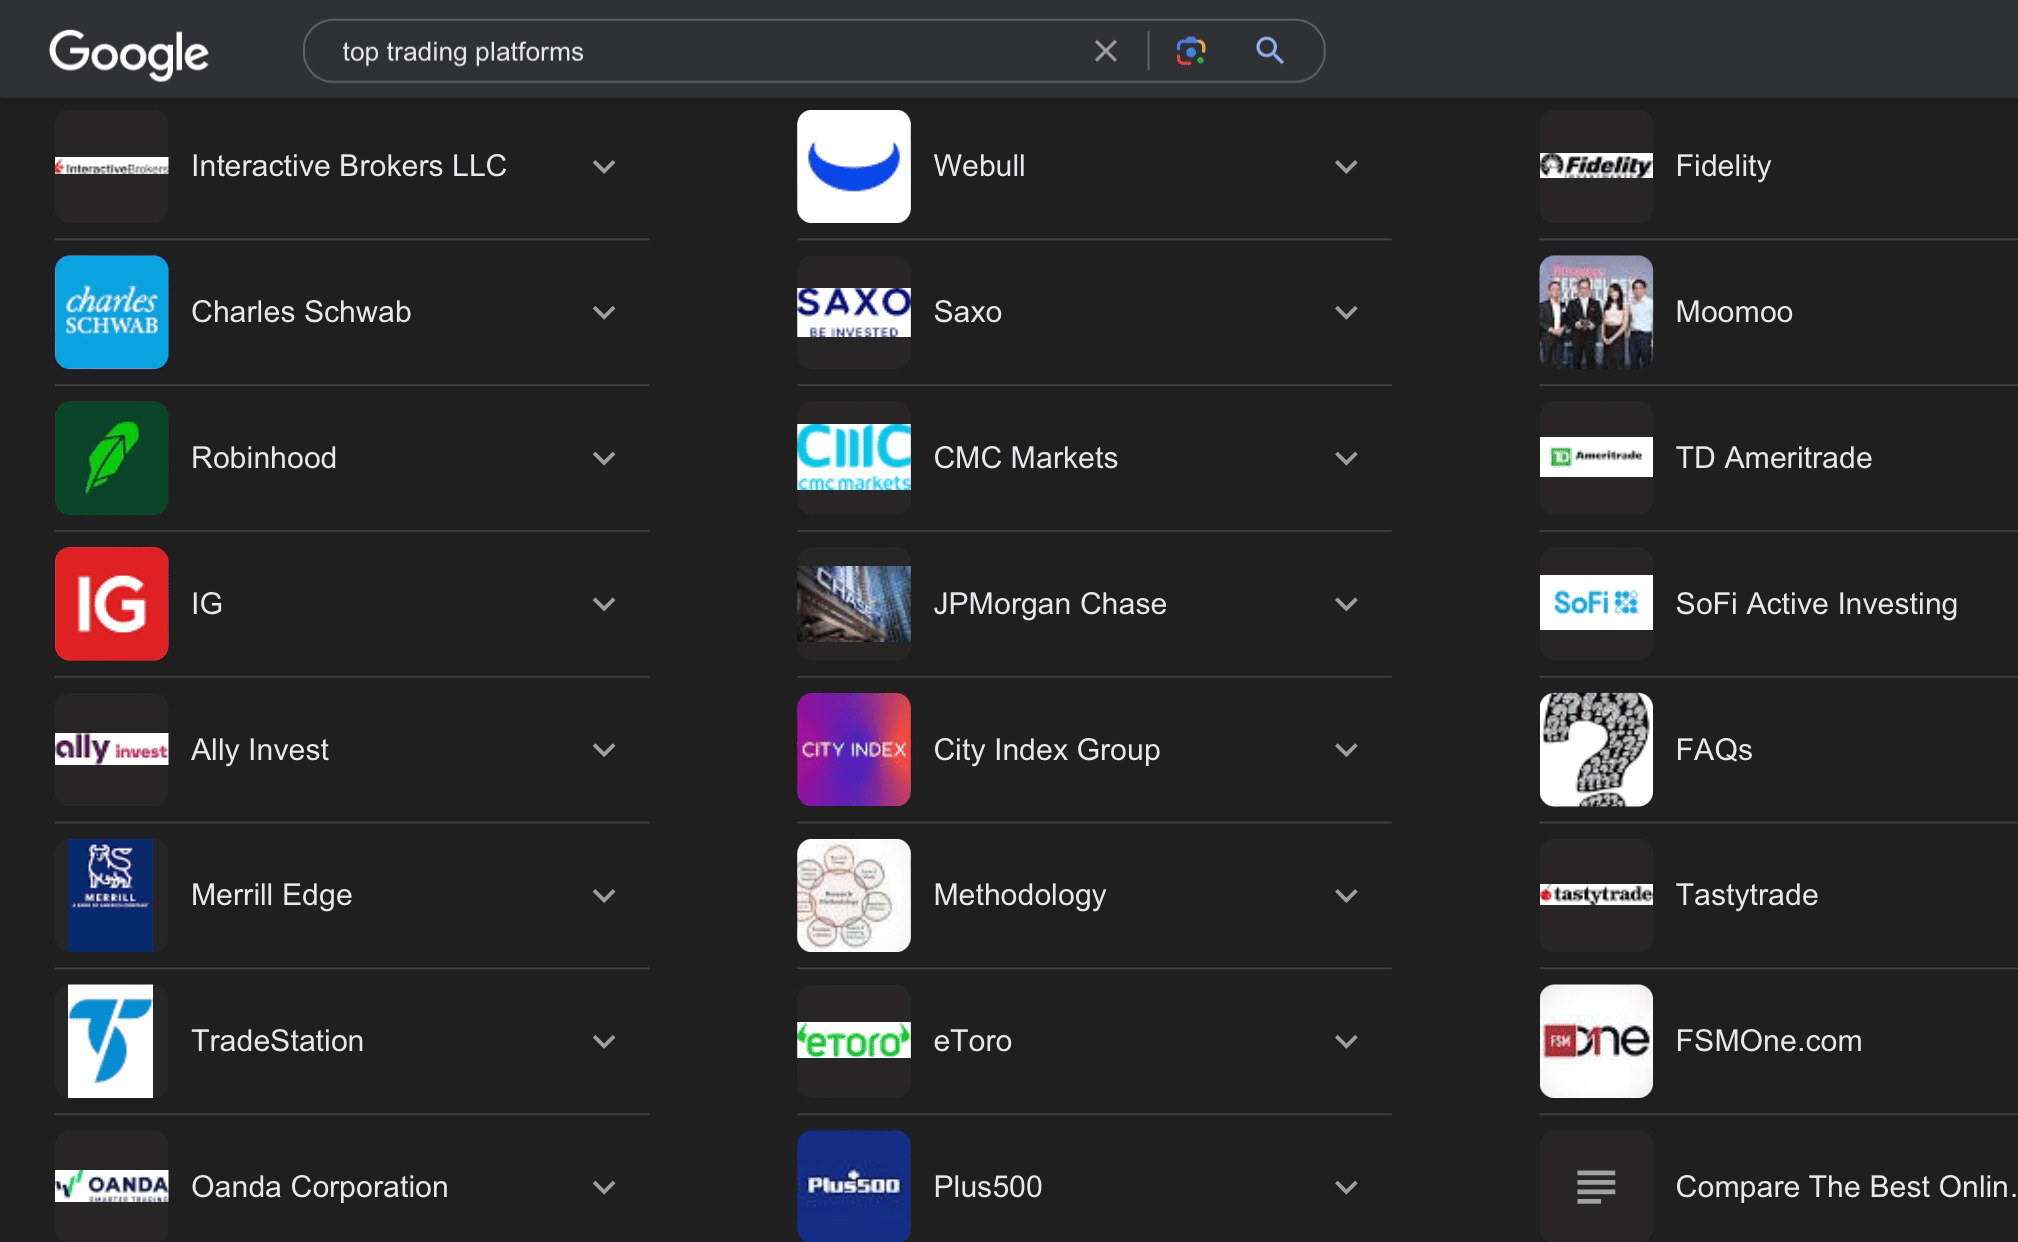Expand the Methodology chevron
This screenshot has width=2018, height=1242.
pos(1347,896)
